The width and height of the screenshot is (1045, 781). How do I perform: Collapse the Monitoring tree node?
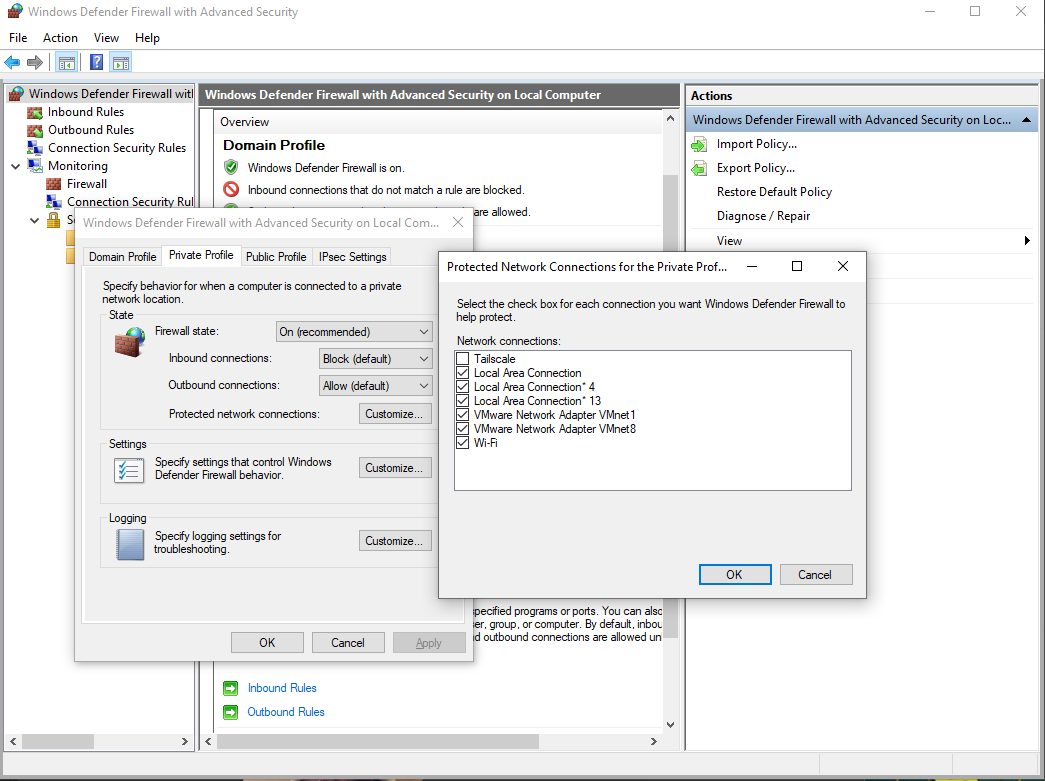[x=16, y=166]
